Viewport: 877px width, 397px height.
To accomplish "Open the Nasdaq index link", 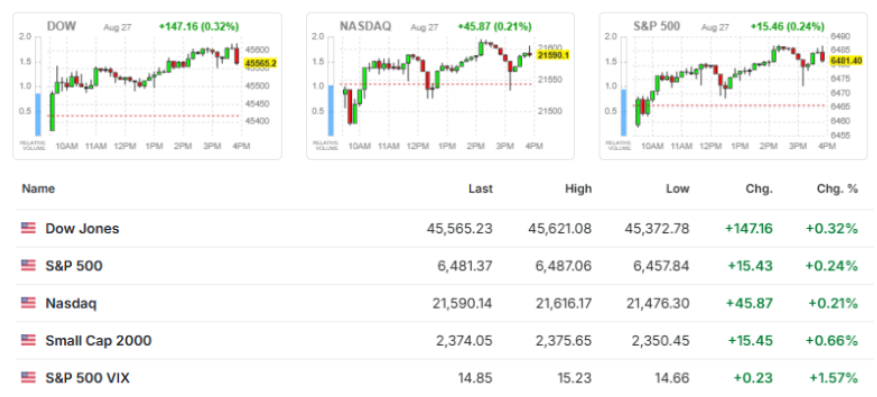I will (71, 304).
